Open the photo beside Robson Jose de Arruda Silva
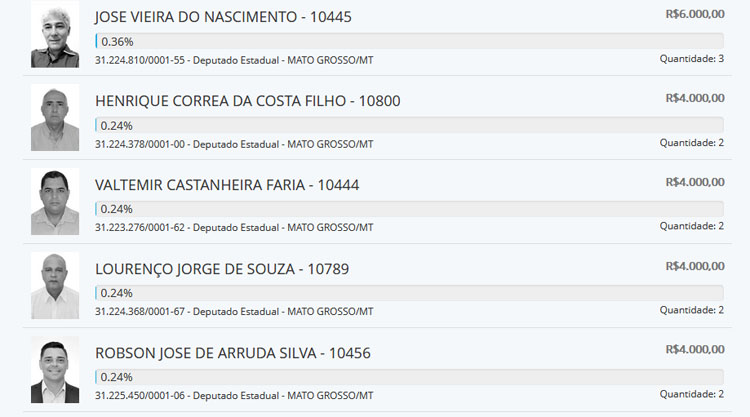The width and height of the screenshot is (750, 417). [x=55, y=370]
